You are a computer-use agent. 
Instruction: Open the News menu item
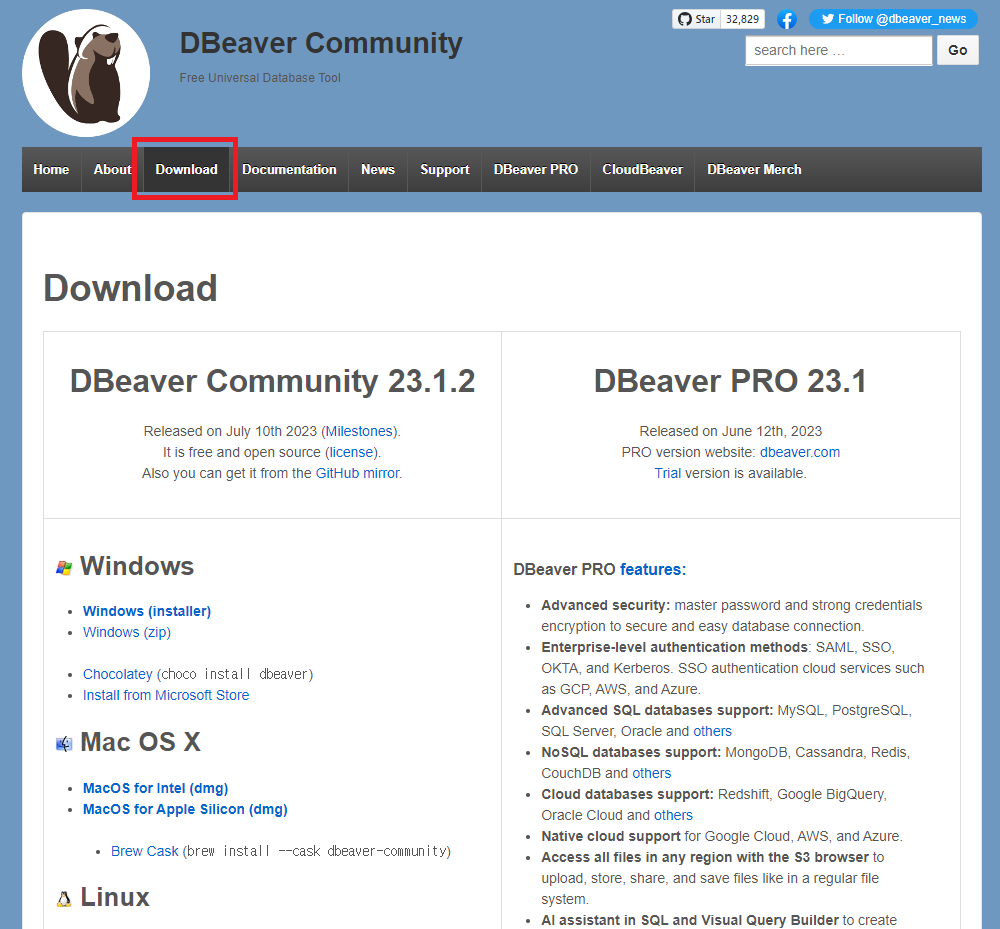[378, 170]
